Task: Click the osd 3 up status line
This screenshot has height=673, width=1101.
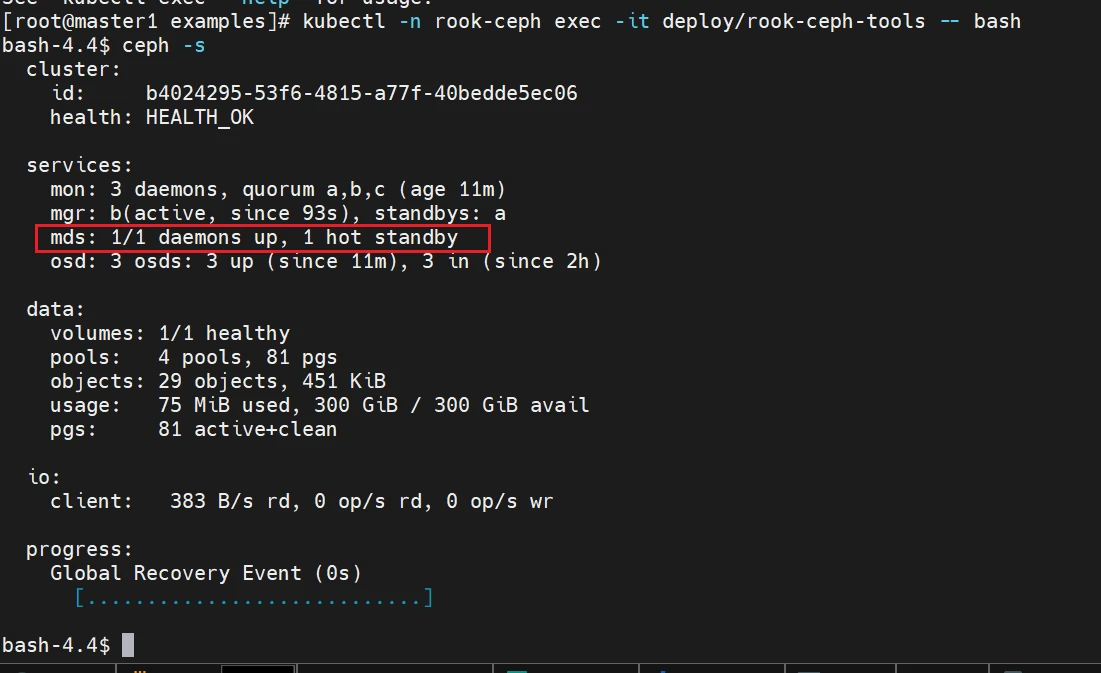Action: pos(326,262)
